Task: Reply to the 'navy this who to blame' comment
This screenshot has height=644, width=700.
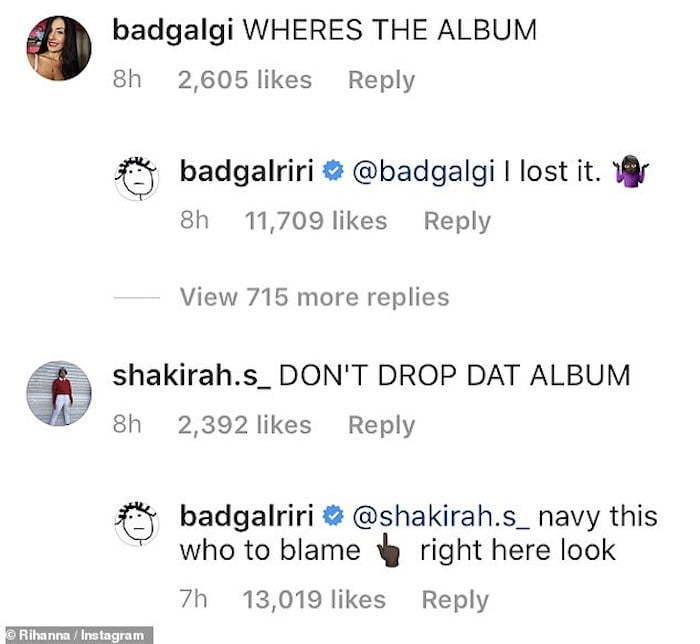Action: point(455,600)
